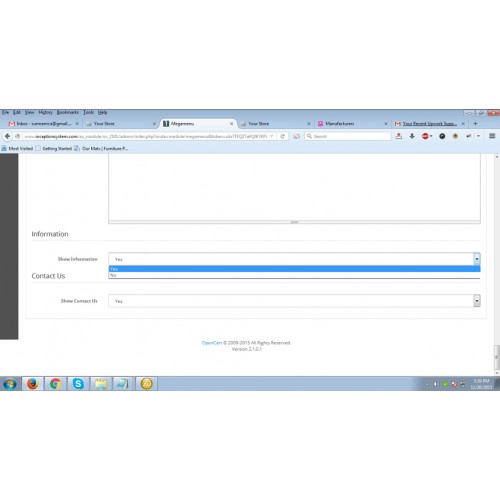Image resolution: width=500 pixels, height=500 pixels.
Task: Click the Firefox back arrow button
Action: point(7,136)
